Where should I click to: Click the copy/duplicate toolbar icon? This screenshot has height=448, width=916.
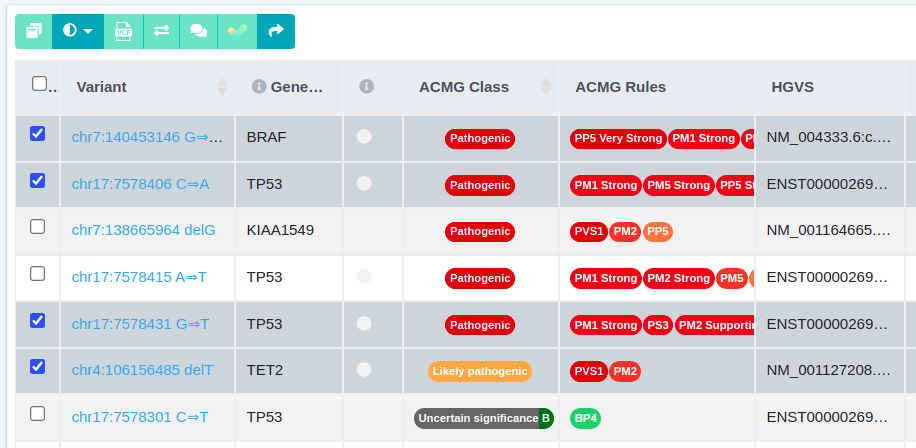pyautogui.click(x=33, y=31)
